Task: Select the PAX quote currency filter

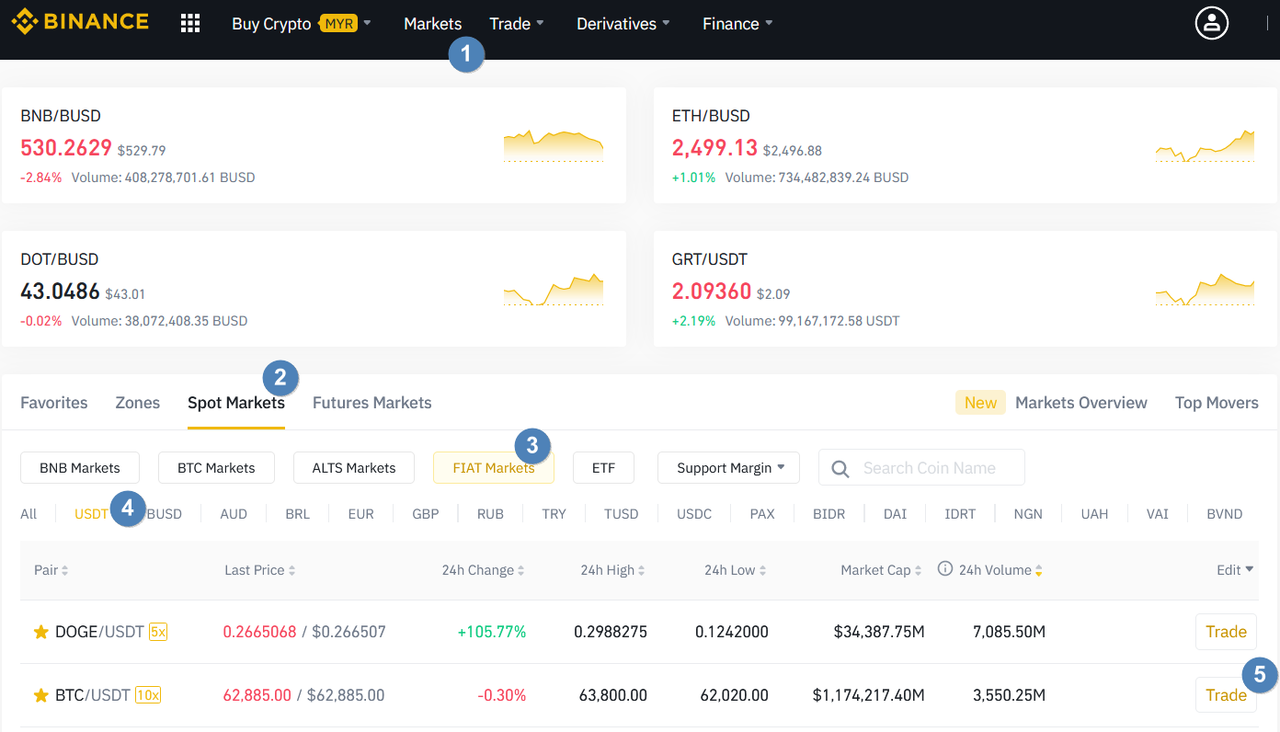Action: (x=762, y=514)
